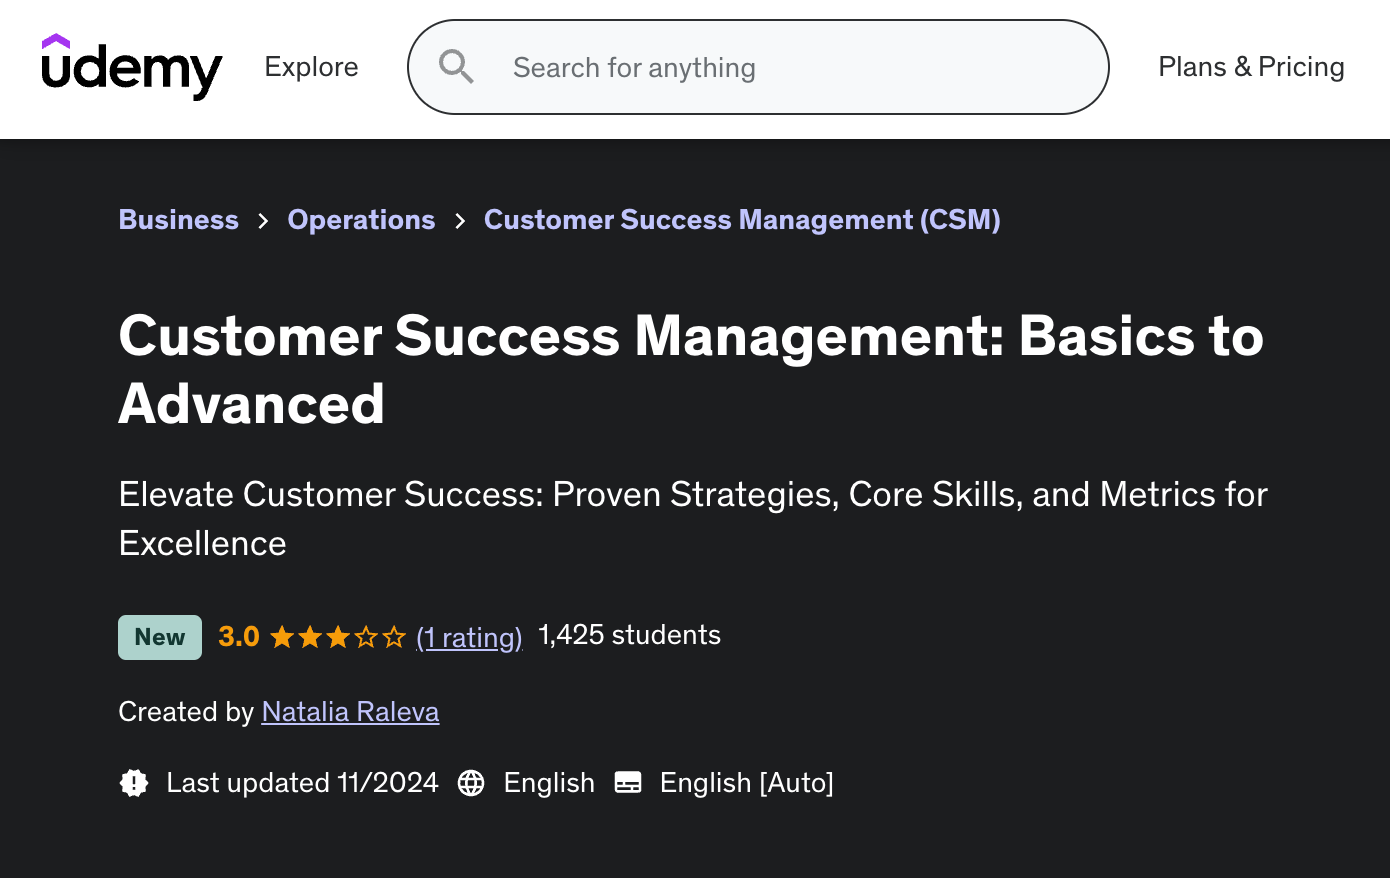This screenshot has width=1390, height=878.
Task: Click the globe language icon
Action: click(471, 783)
